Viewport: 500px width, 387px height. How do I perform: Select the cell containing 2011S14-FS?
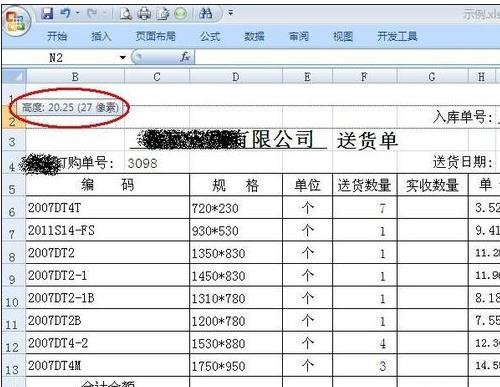(108, 230)
